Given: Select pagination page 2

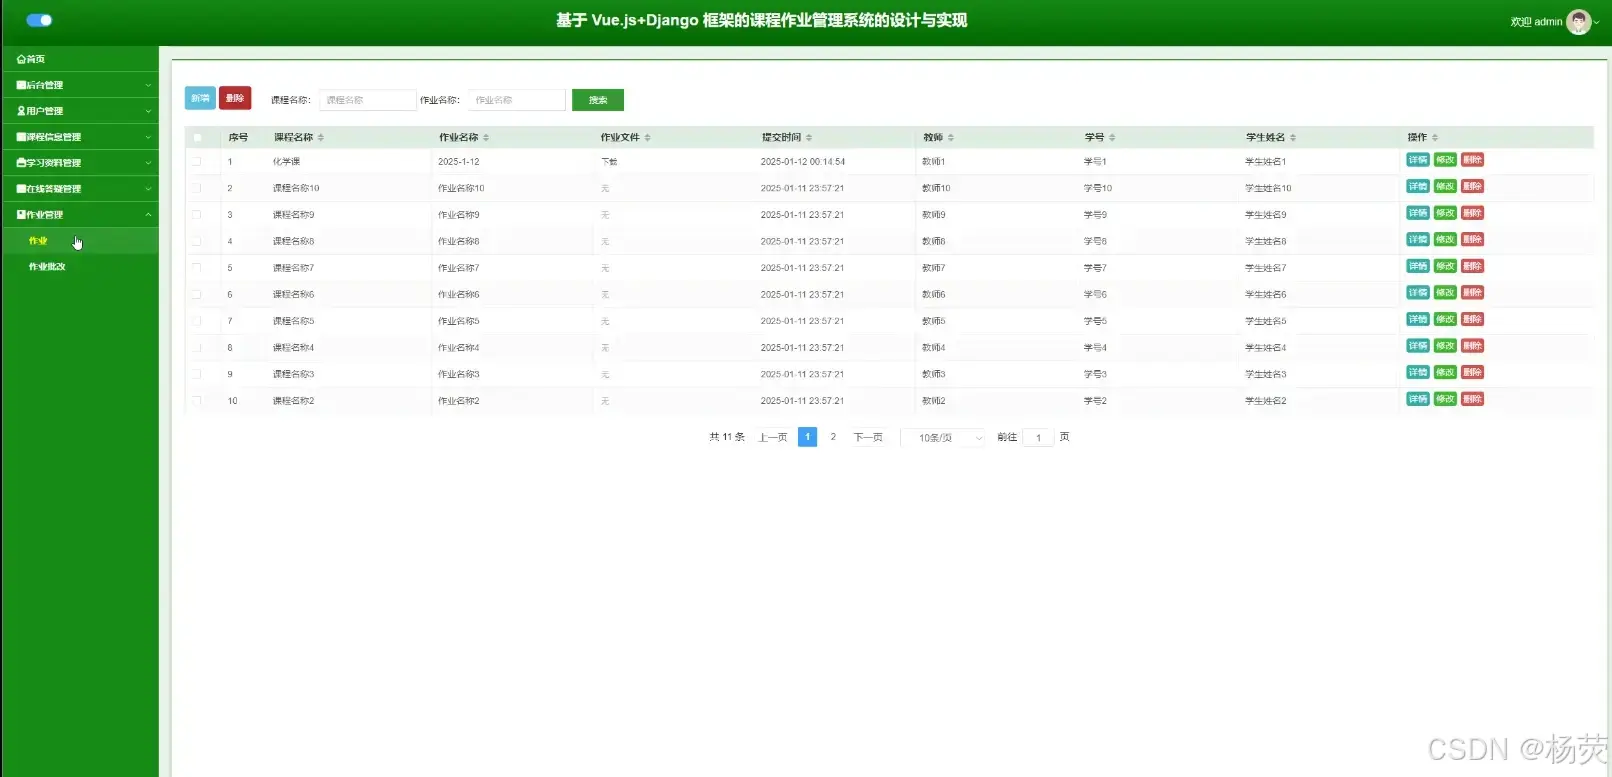Looking at the screenshot, I should click(833, 437).
